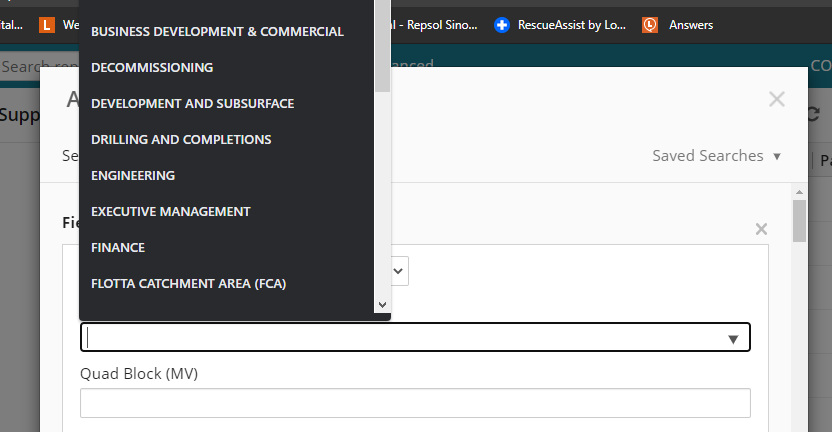
Task: Remove the field group with the small X
Action: [761, 229]
